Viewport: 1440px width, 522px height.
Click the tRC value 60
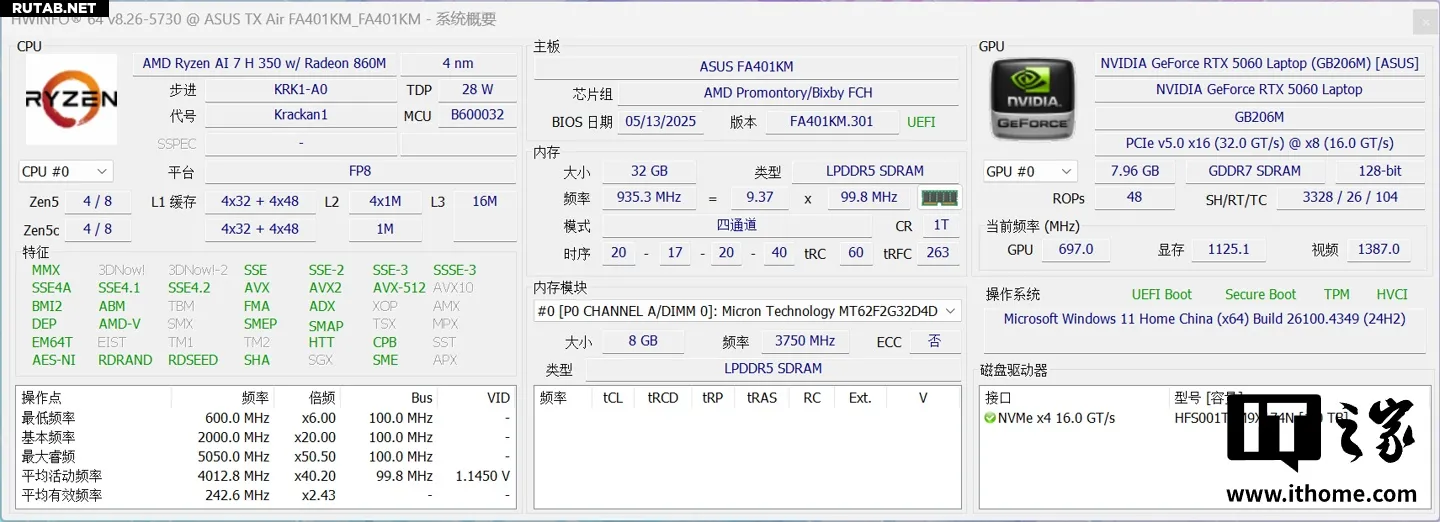pyautogui.click(x=856, y=253)
